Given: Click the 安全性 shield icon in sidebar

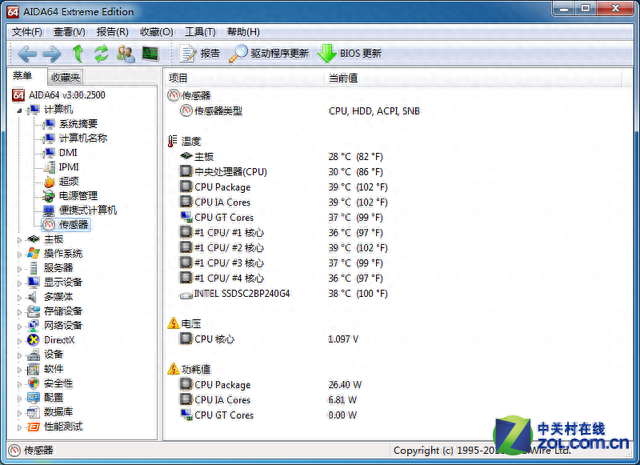Looking at the screenshot, I should [x=34, y=383].
